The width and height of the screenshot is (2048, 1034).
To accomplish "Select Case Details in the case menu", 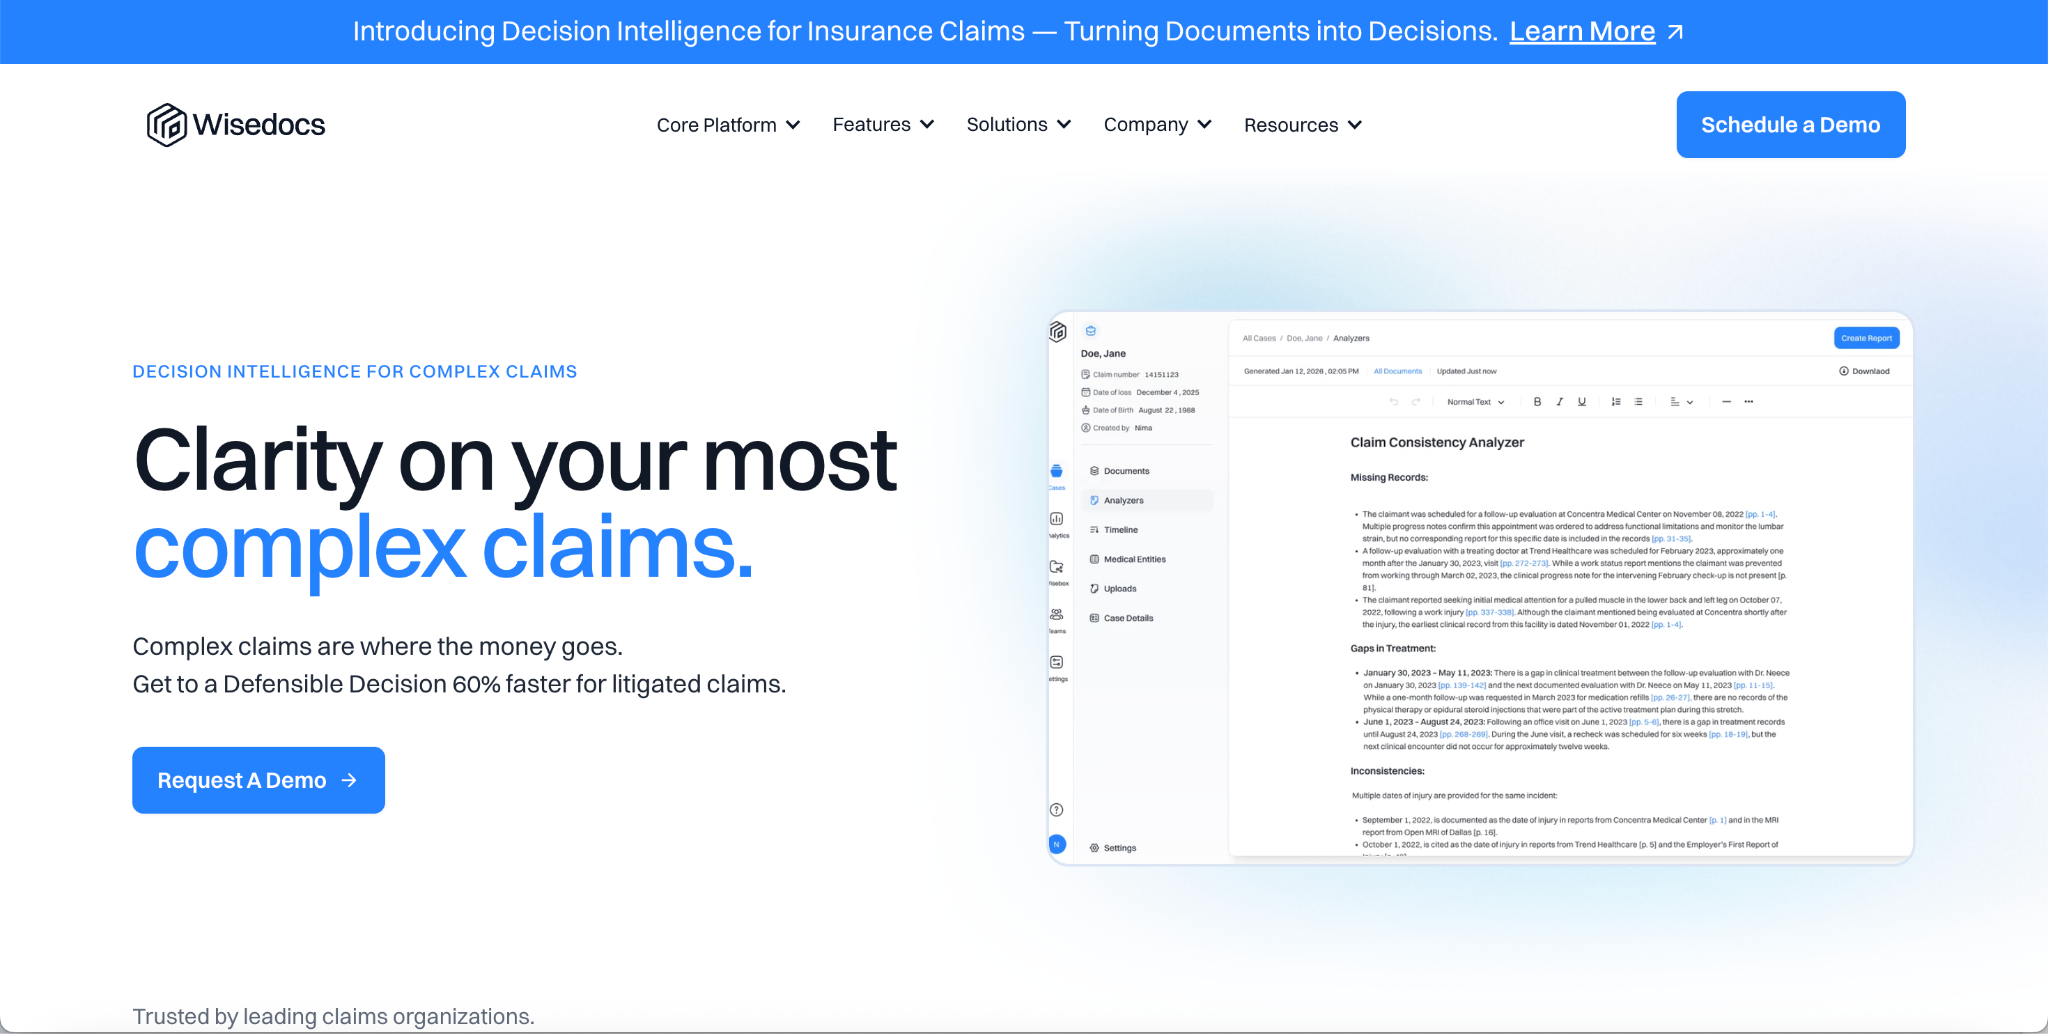I will coord(1122,618).
